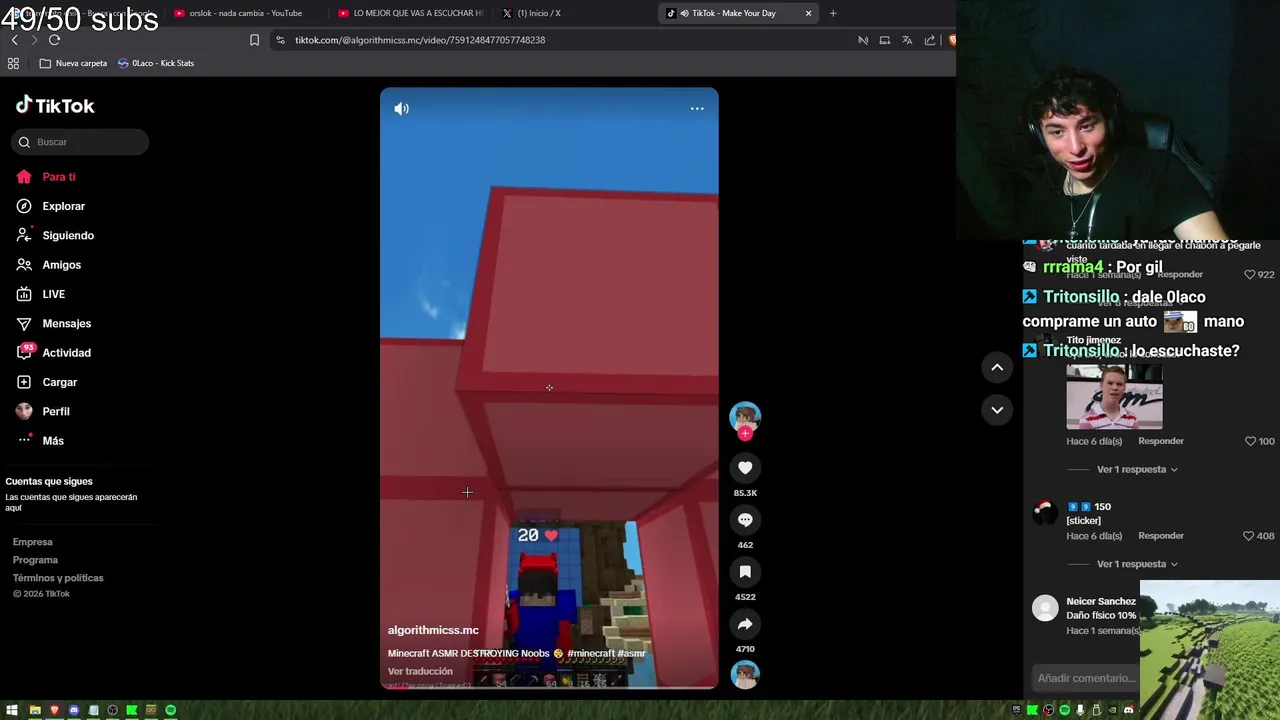Expand the Más options
The image size is (1280, 720).
pos(40,441)
